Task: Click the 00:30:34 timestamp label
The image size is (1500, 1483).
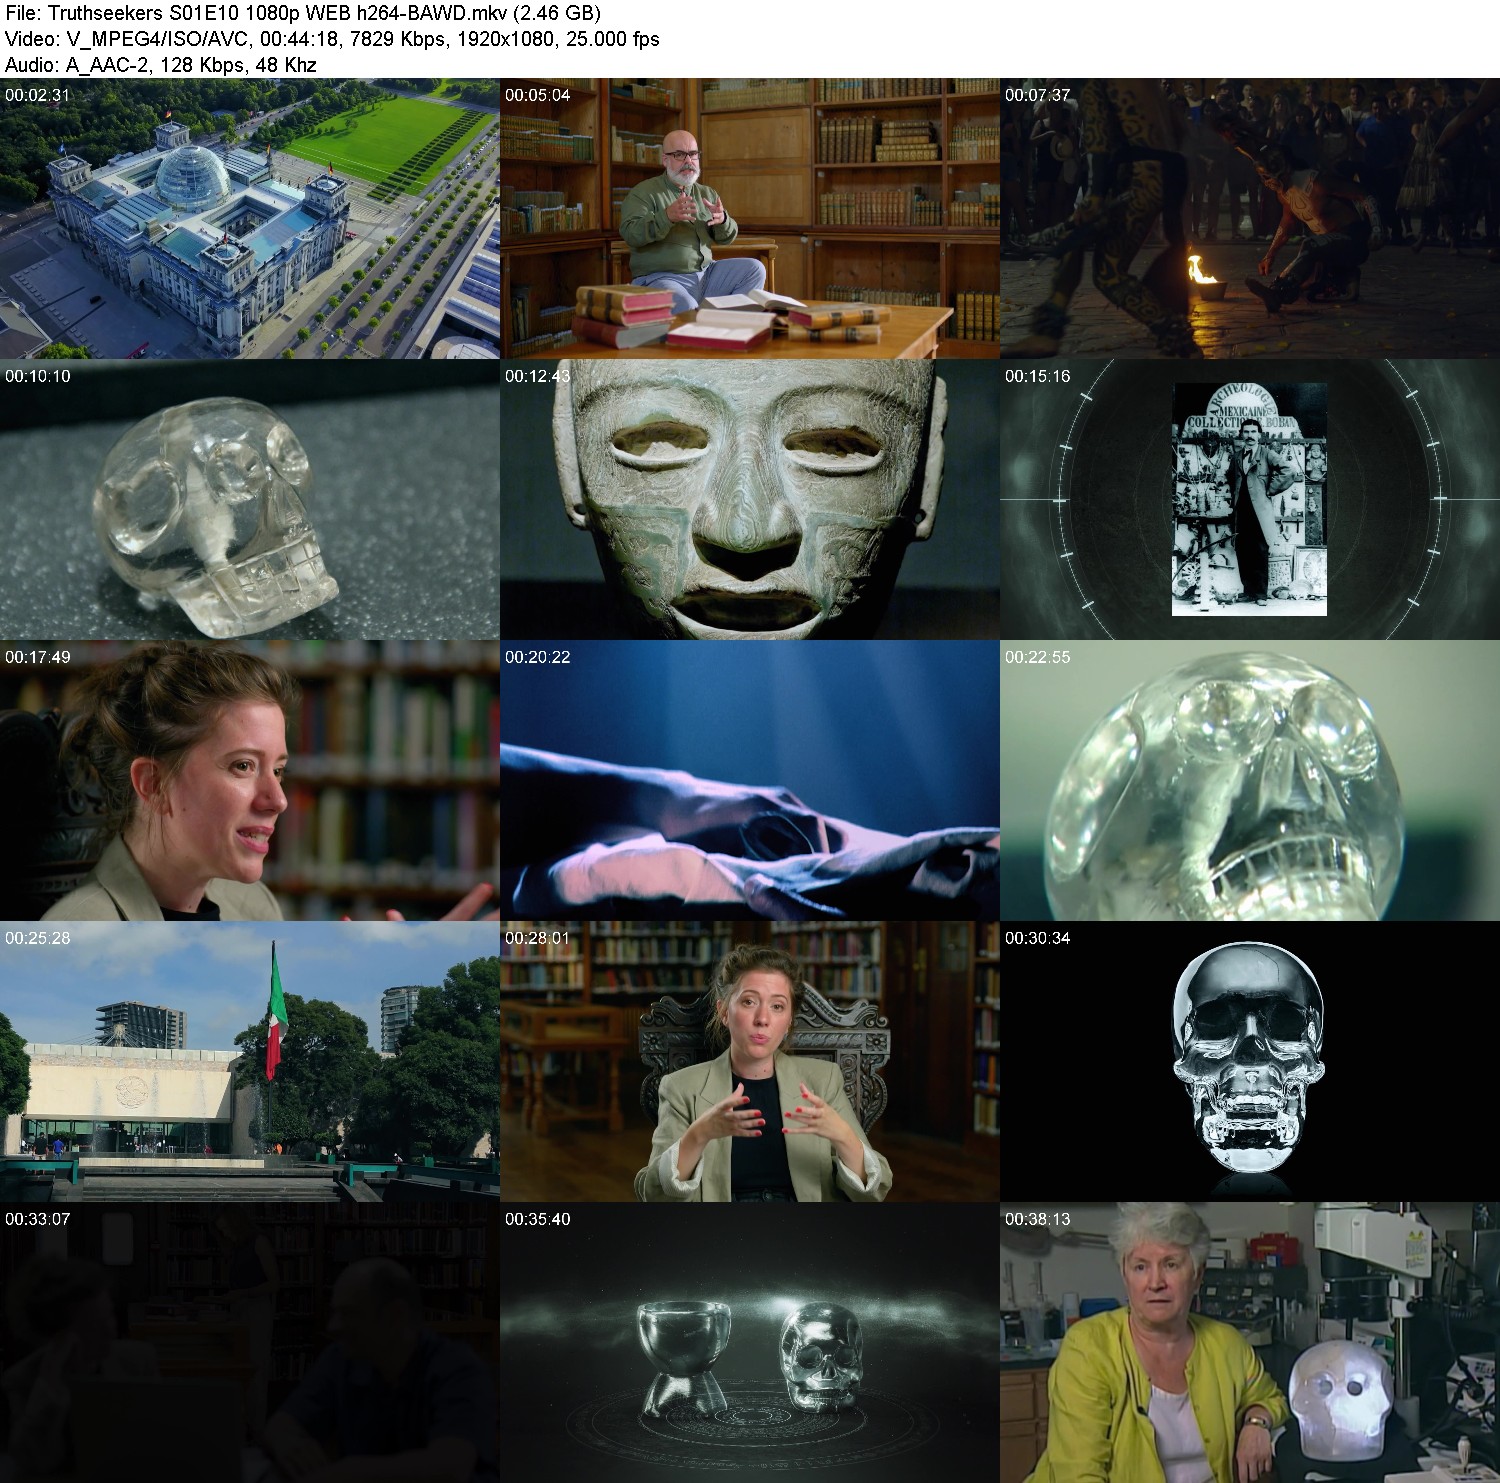Action: pyautogui.click(x=1037, y=938)
